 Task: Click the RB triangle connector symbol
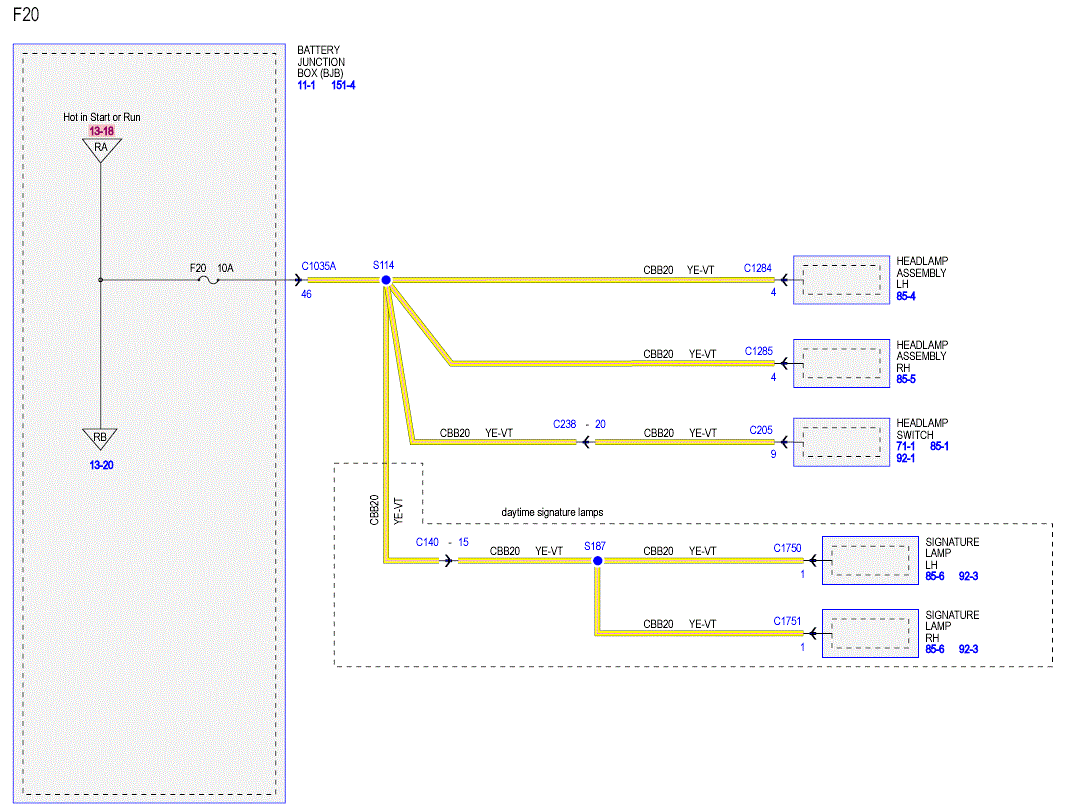tap(100, 439)
